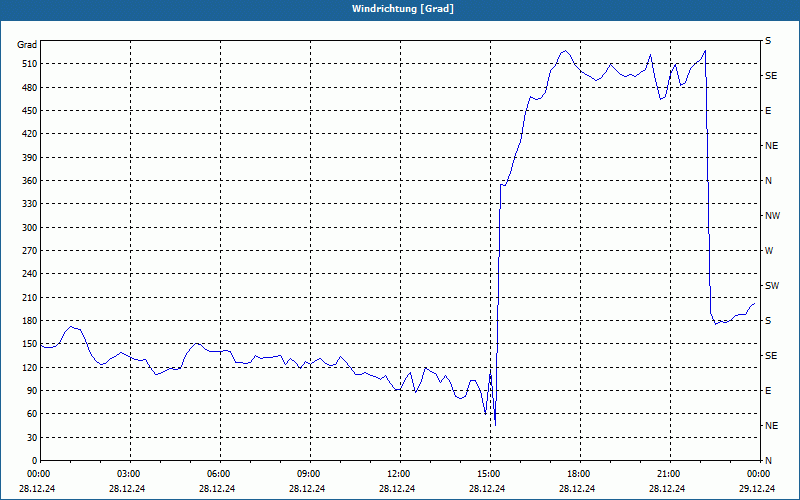This screenshot has width=800, height=500.
Task: Click the 21:00 time label
Action: click(x=668, y=474)
